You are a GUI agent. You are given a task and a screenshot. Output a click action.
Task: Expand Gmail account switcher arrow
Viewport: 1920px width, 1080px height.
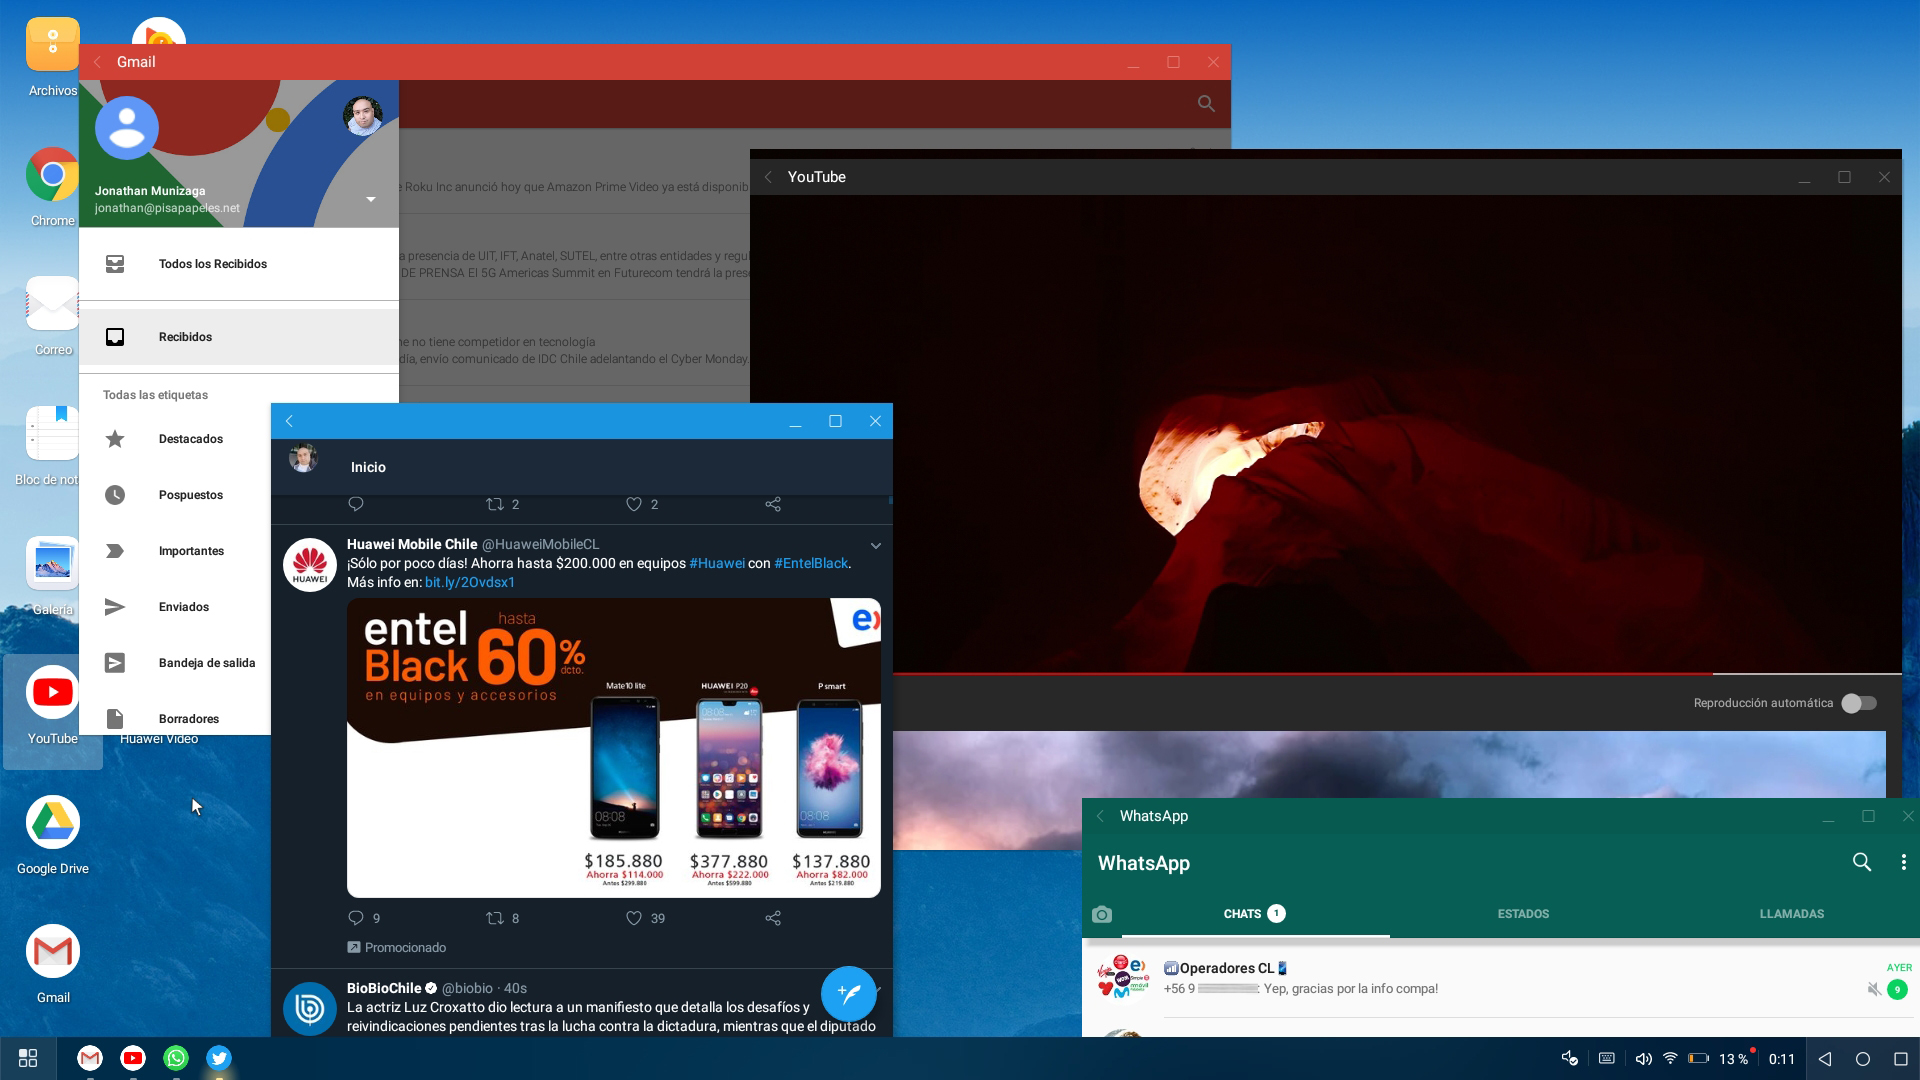[371, 199]
